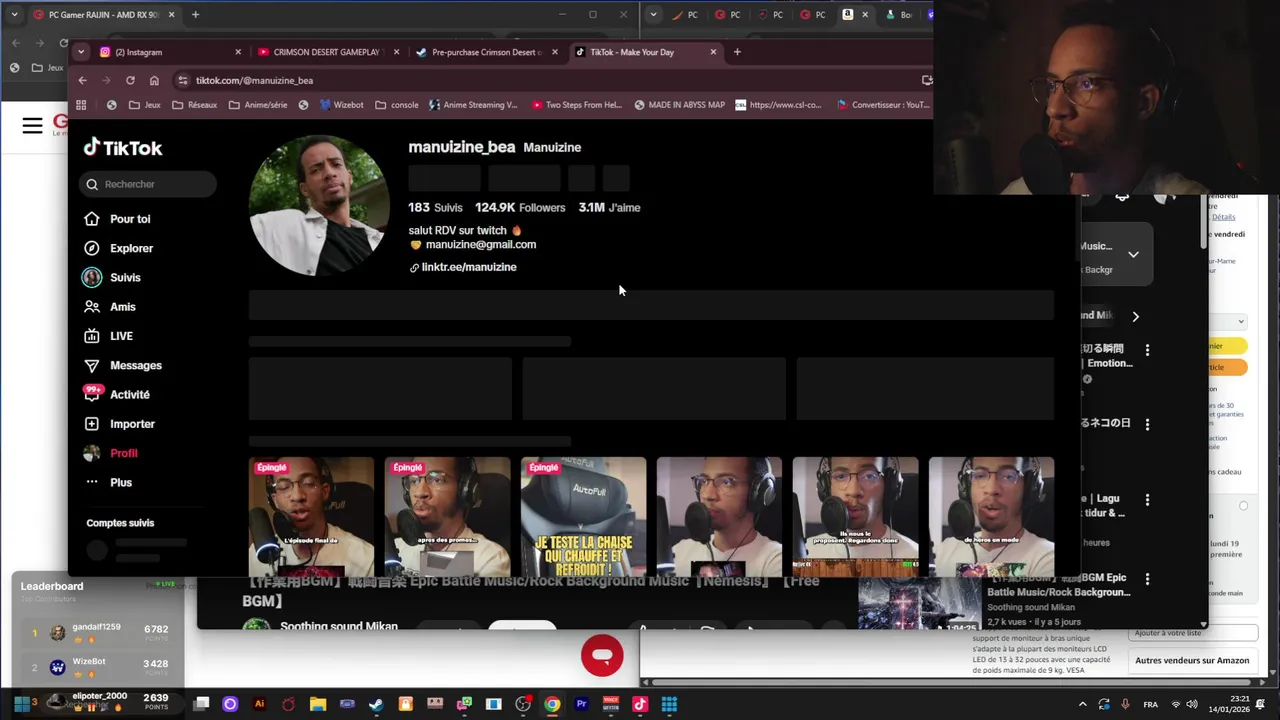
Task: Open the linktr.ee/manuizine profile link
Action: pos(463,267)
